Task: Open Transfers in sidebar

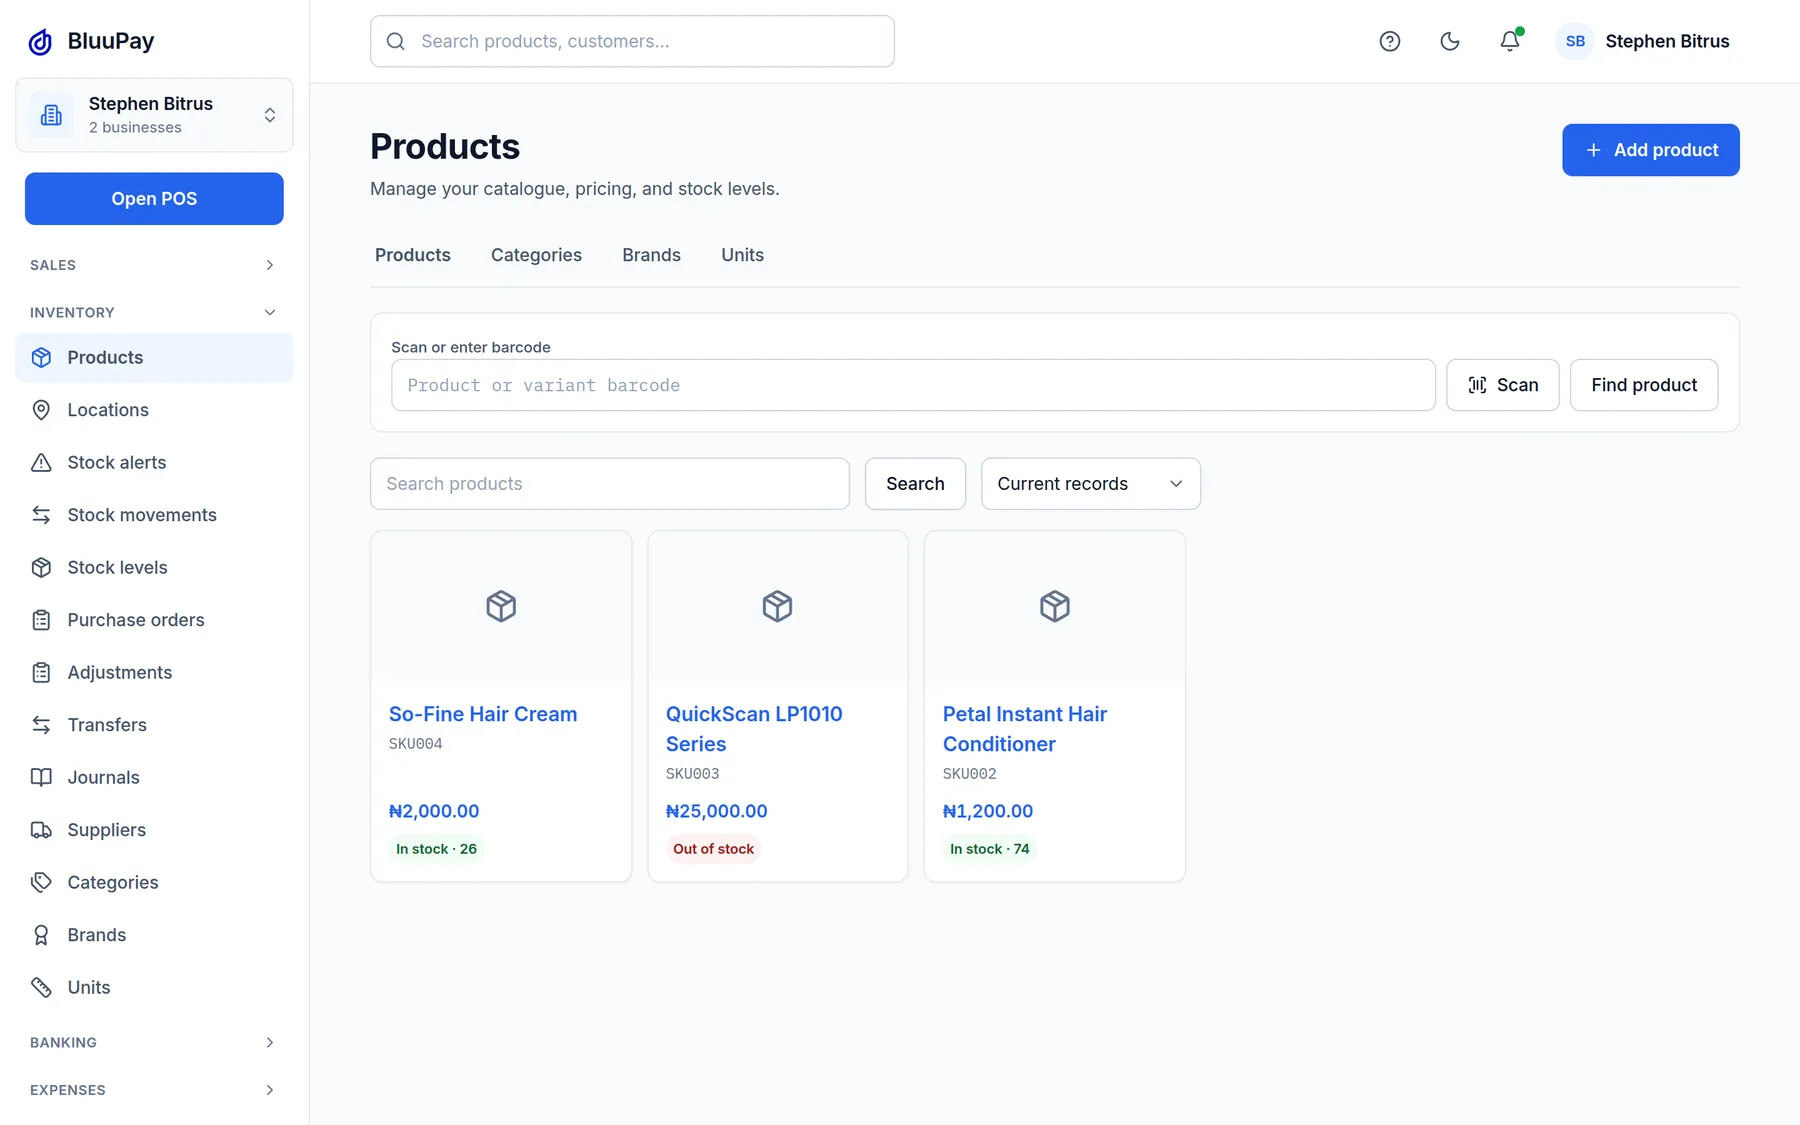Action: click(154, 725)
